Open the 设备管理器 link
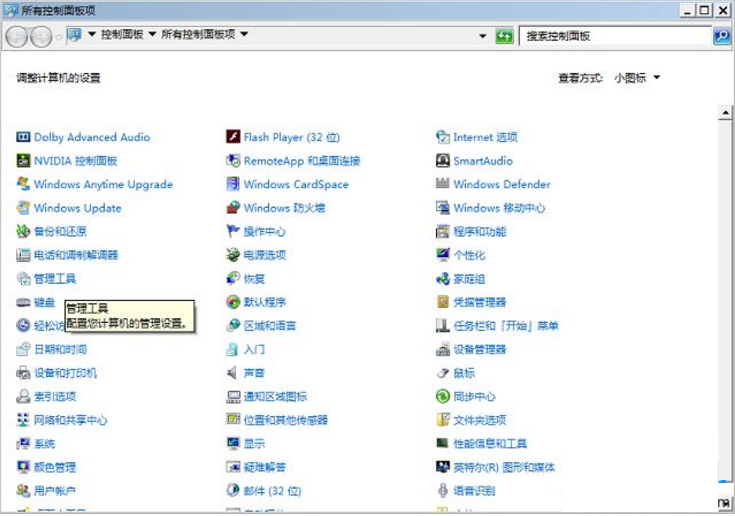735x516 pixels. (x=480, y=350)
